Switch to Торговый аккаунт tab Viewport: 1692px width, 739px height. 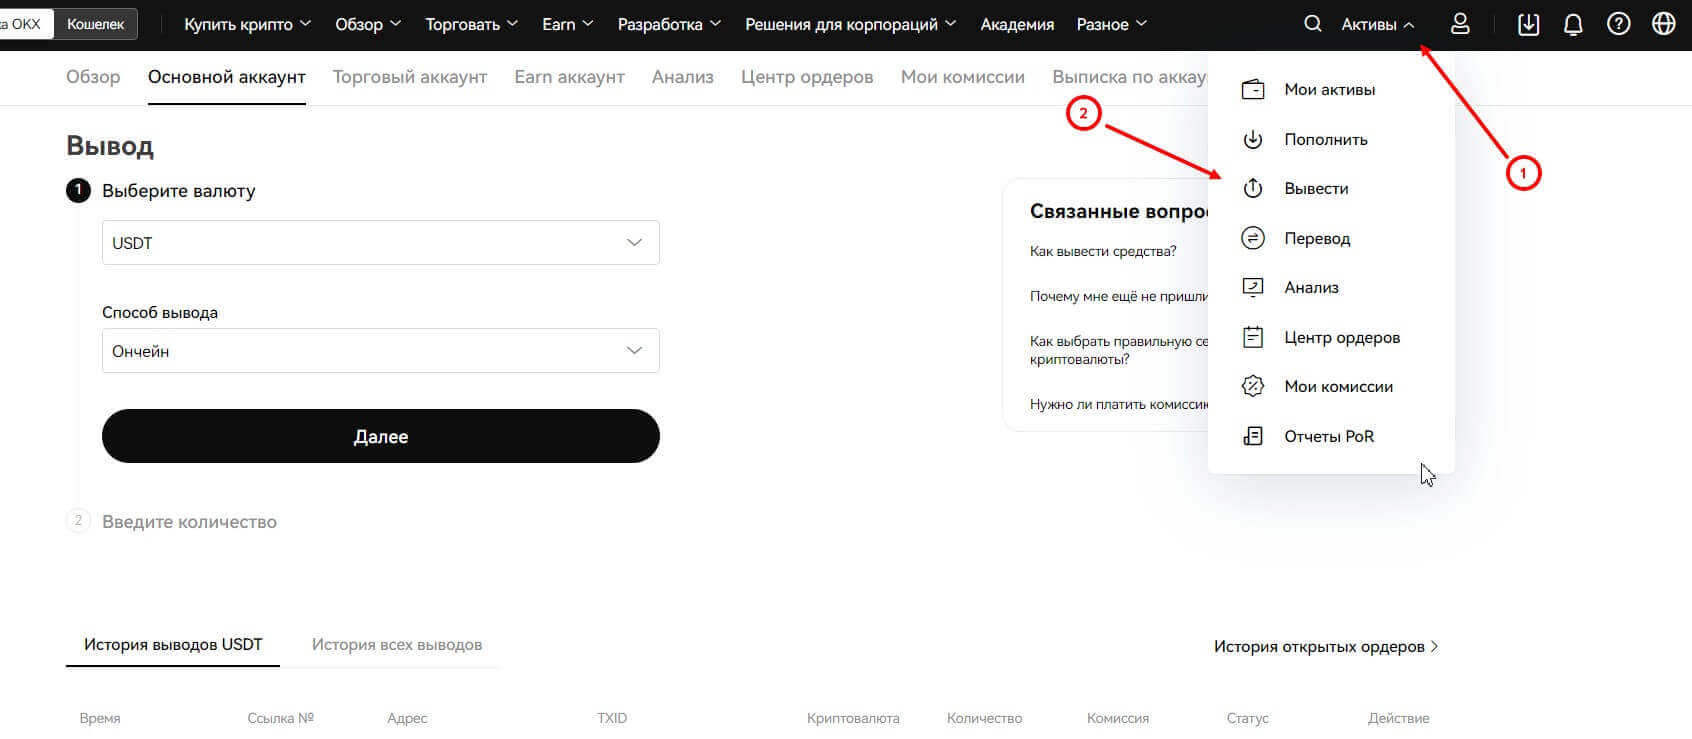[x=409, y=77]
